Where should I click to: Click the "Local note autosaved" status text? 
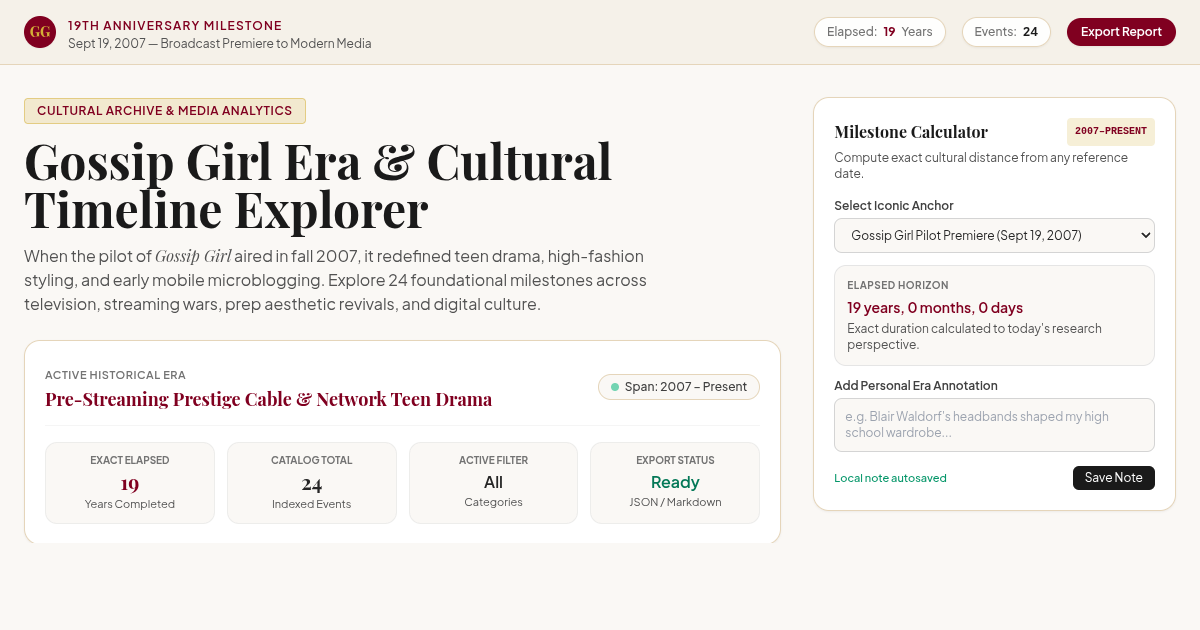890,478
